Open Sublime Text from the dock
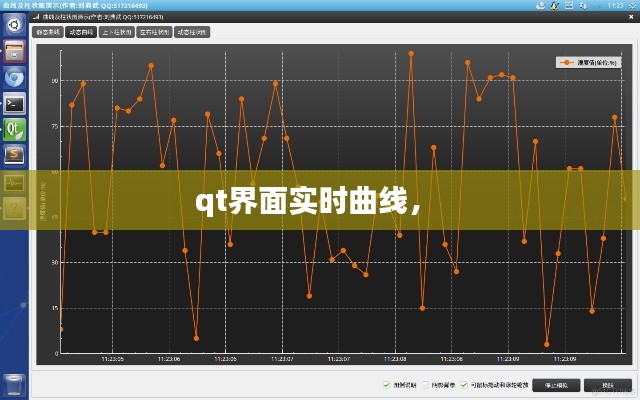 point(14,154)
